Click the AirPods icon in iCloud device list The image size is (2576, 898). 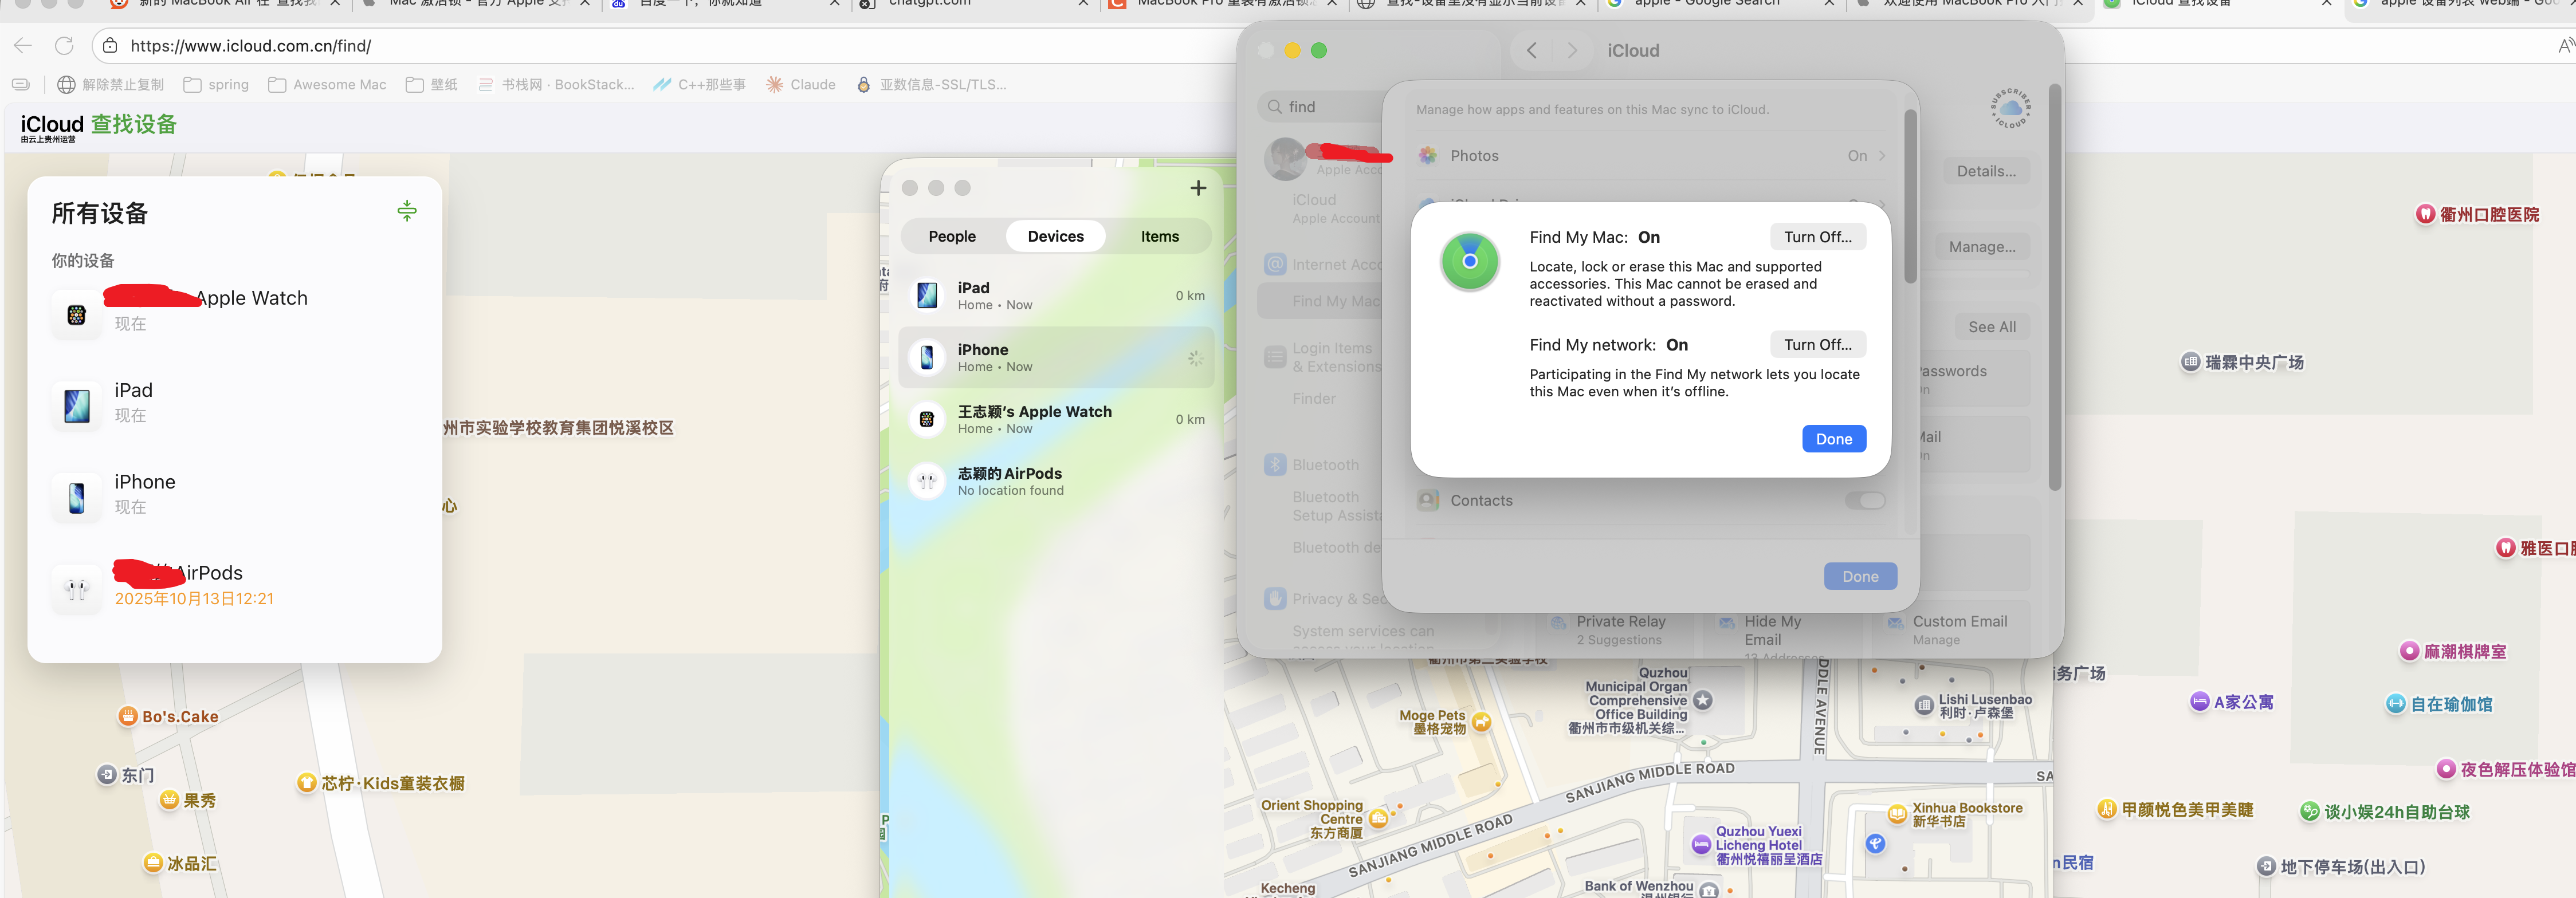[x=77, y=589]
